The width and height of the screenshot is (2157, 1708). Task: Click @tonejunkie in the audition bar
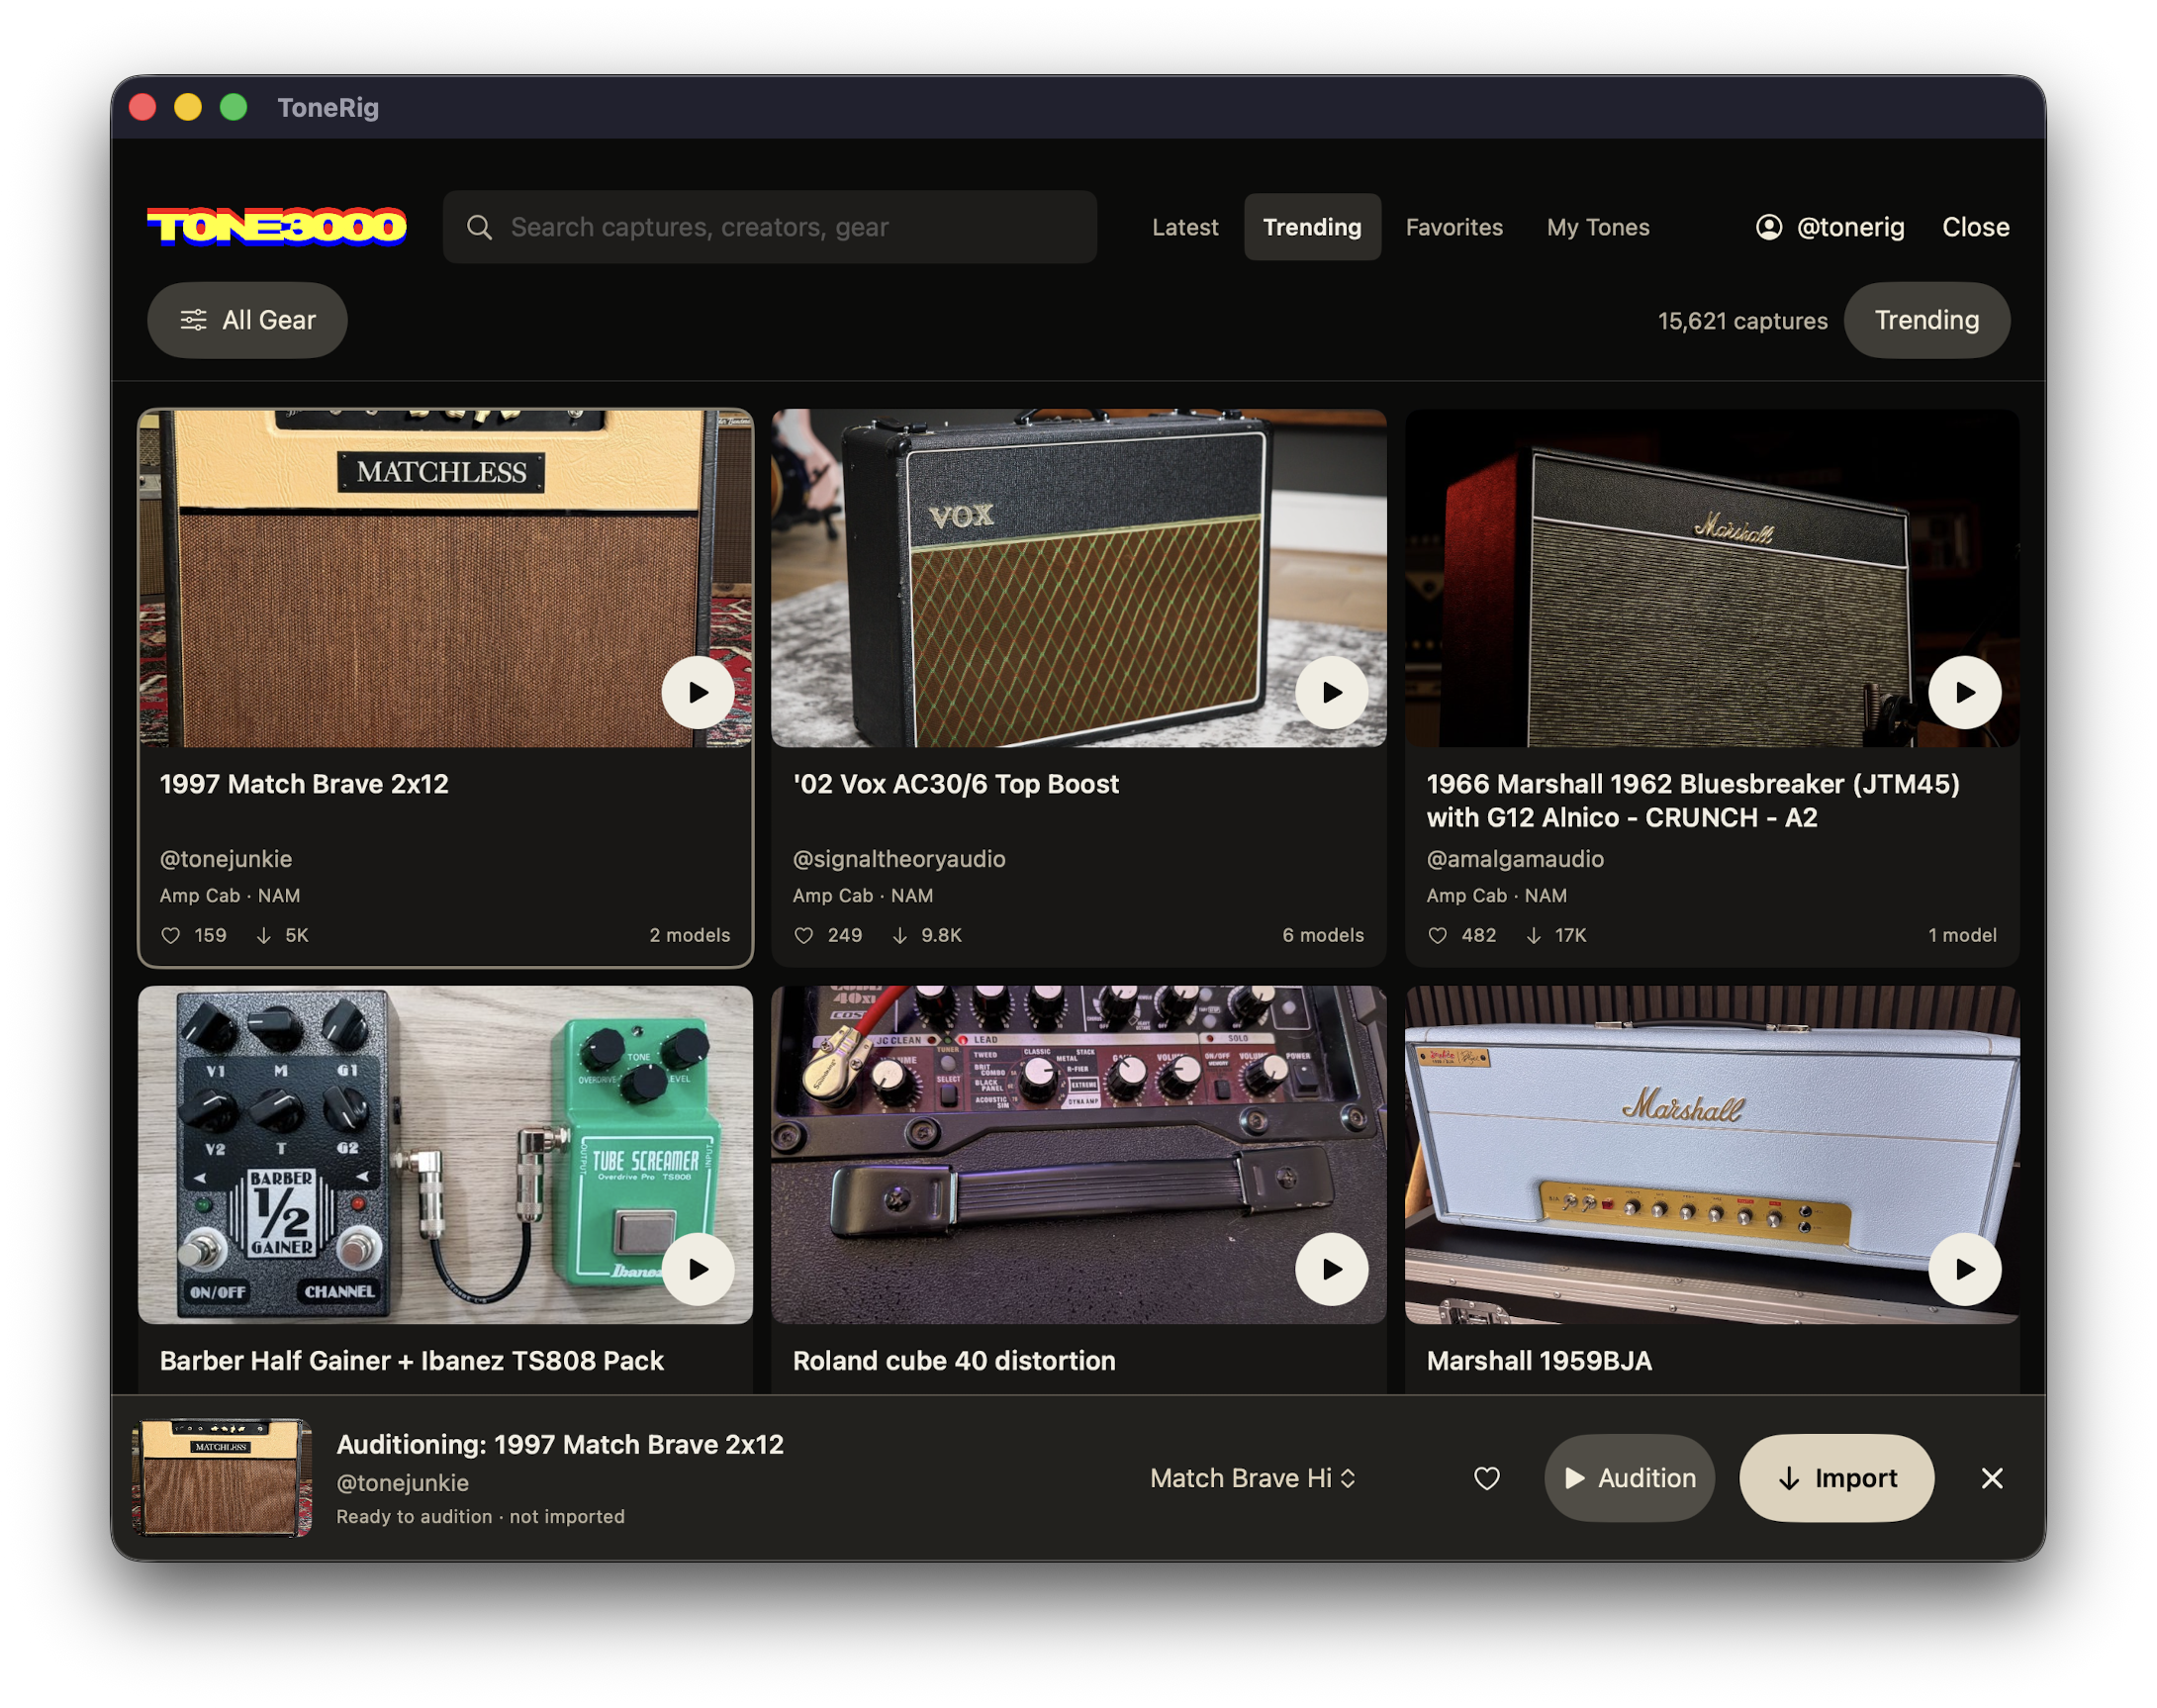coord(402,1482)
